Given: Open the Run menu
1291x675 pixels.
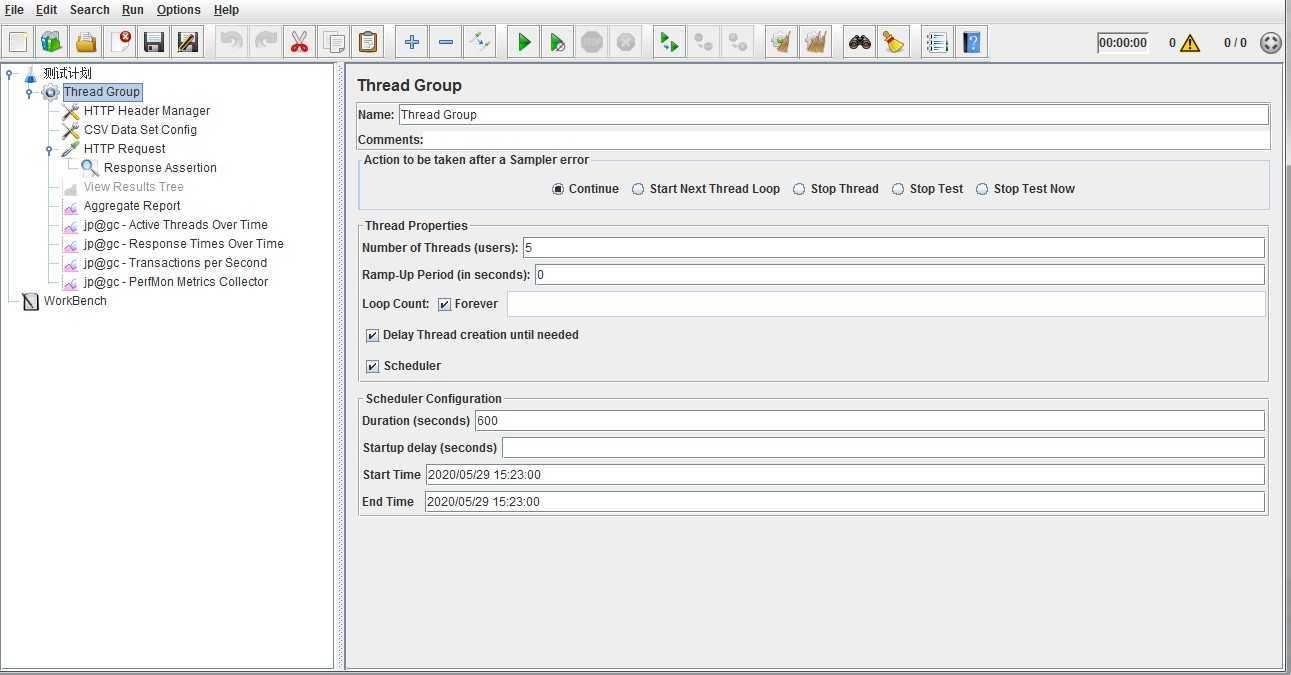Looking at the screenshot, I should (x=132, y=10).
